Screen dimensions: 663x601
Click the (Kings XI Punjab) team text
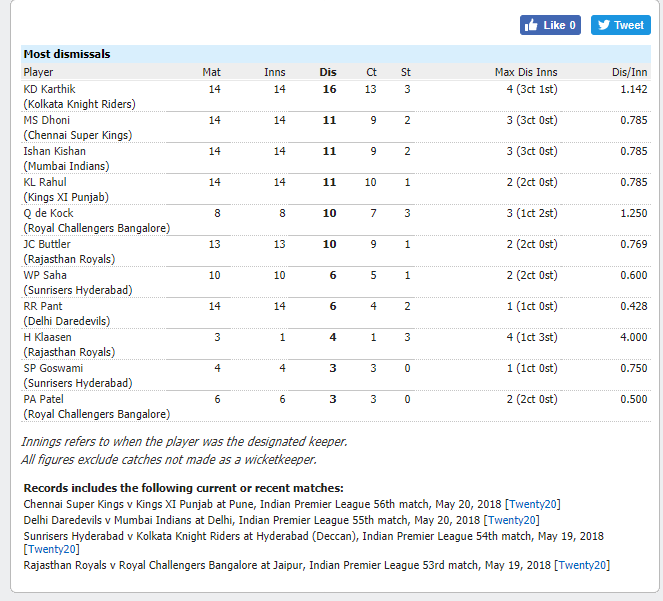66,197
